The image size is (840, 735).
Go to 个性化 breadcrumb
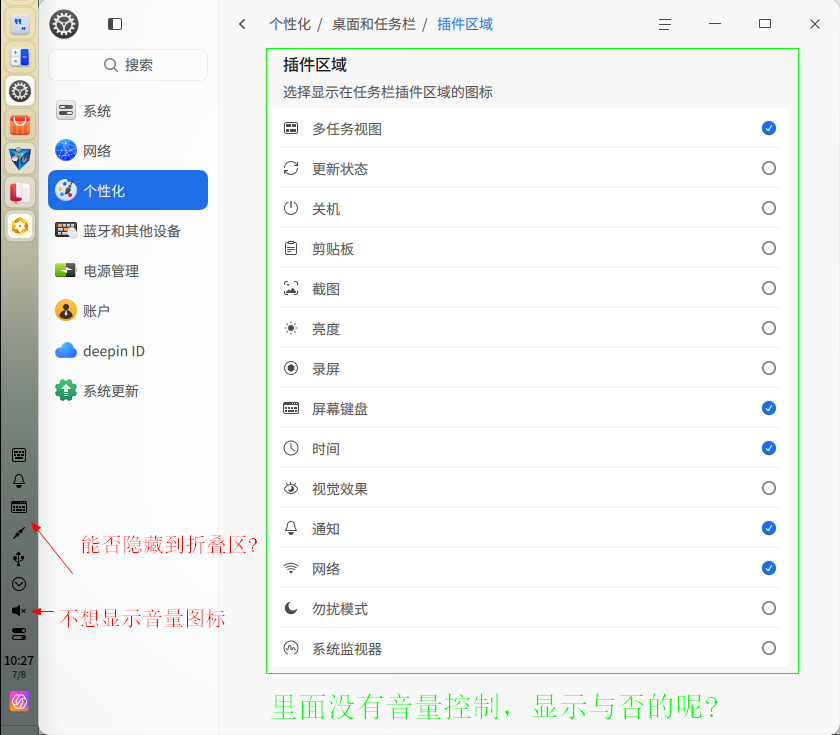[x=290, y=24]
